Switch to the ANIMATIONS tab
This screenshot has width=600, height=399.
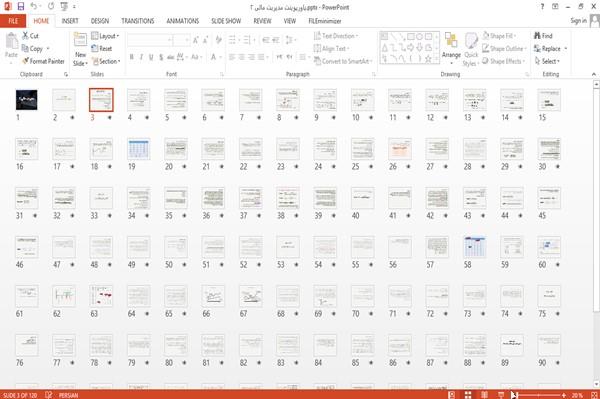(183, 21)
